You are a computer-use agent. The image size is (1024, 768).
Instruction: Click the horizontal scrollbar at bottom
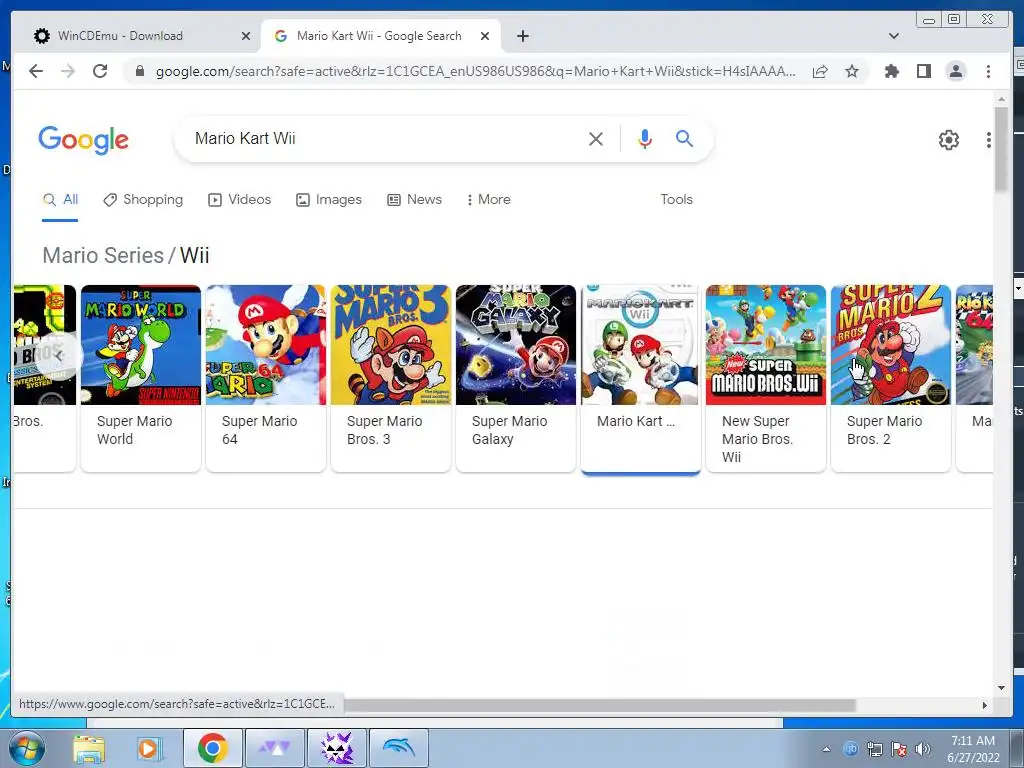pos(600,705)
